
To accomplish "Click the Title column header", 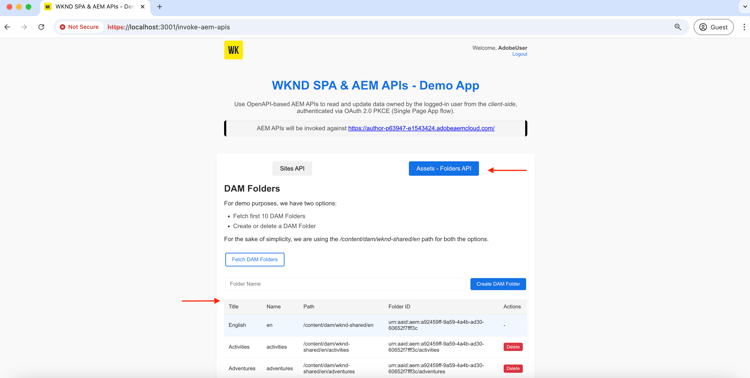I will pyautogui.click(x=233, y=307).
